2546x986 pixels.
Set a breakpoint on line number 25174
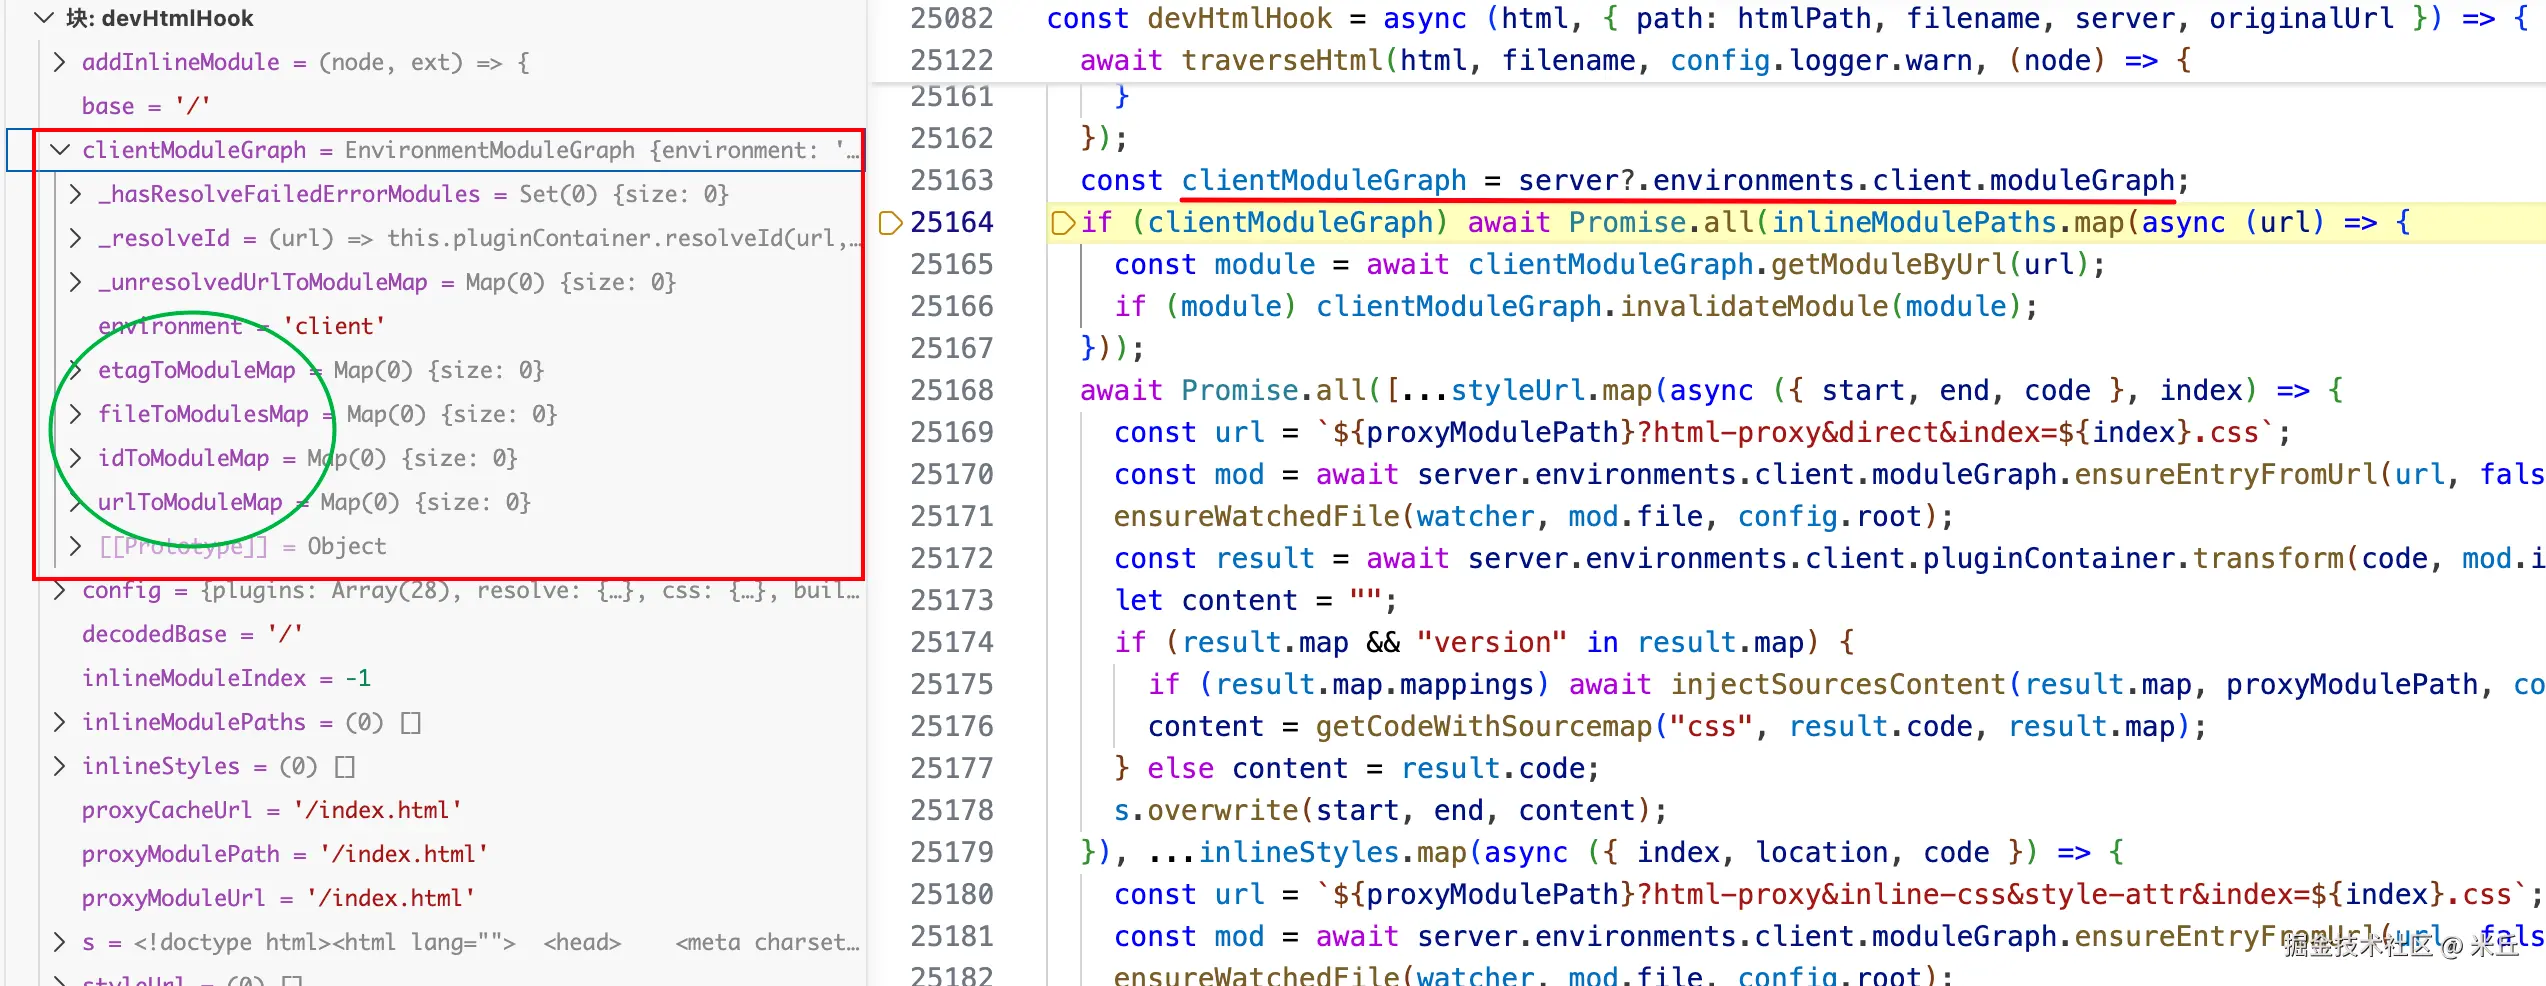(x=952, y=642)
